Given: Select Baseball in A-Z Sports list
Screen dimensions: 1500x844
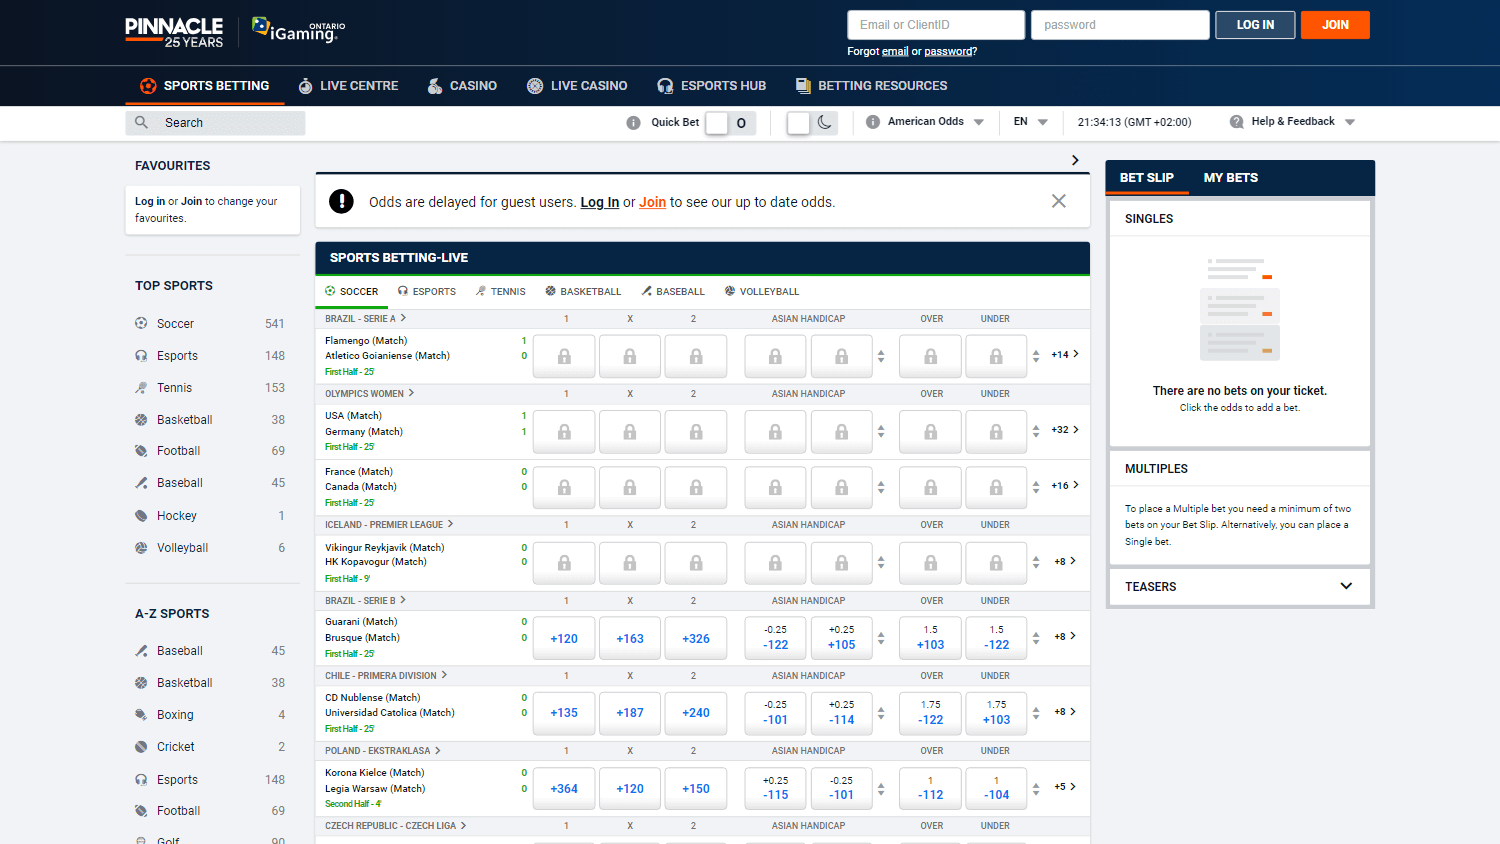Looking at the screenshot, I should (210, 651).
